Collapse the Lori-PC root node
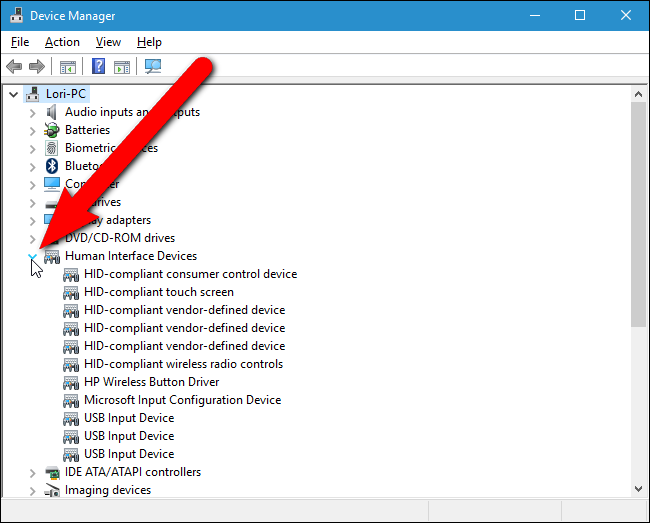 [x=13, y=94]
